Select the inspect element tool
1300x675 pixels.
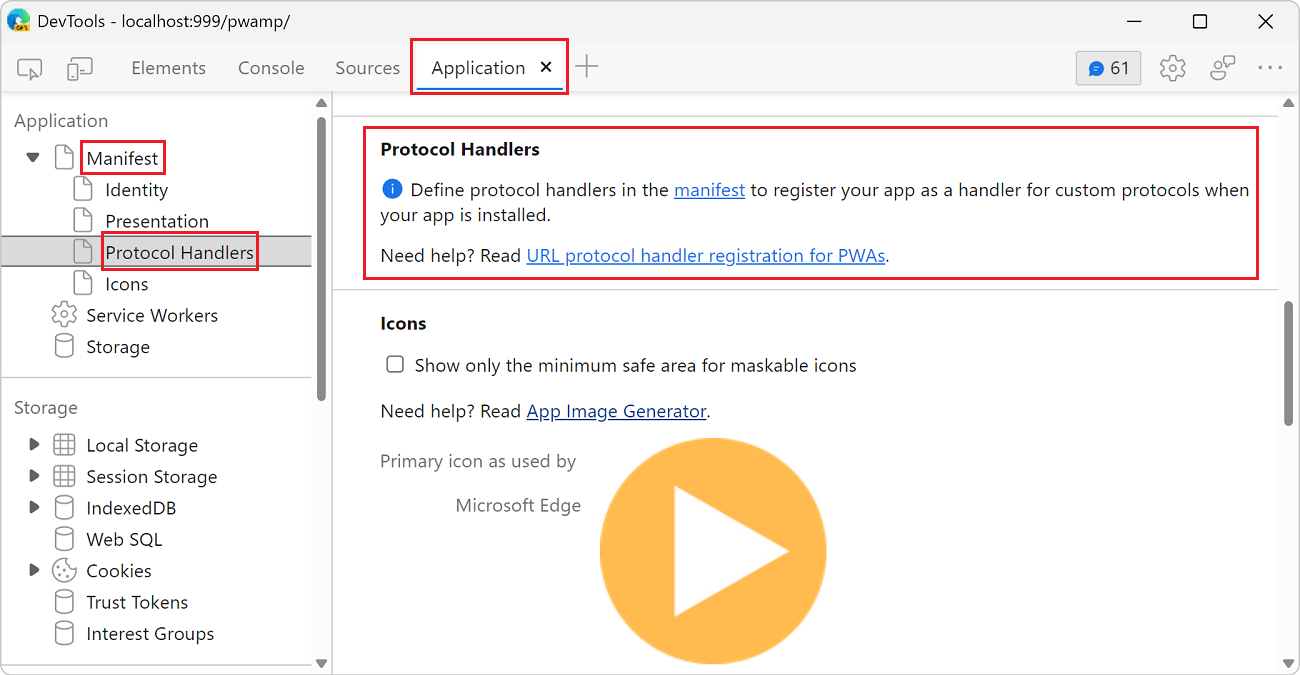tap(29, 68)
